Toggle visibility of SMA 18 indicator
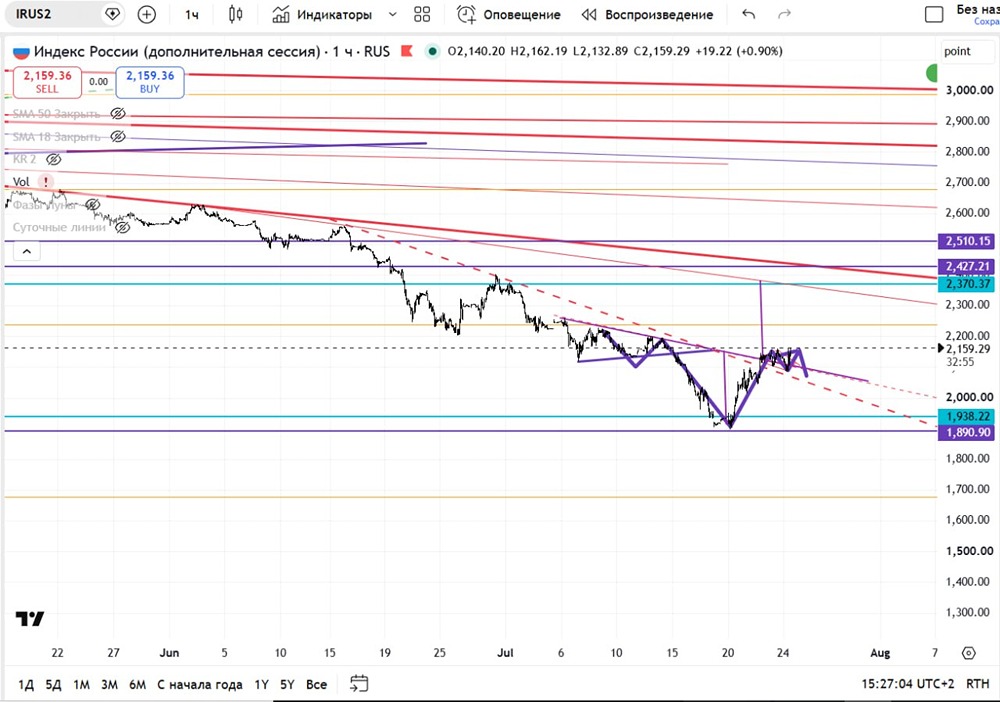 coord(117,136)
